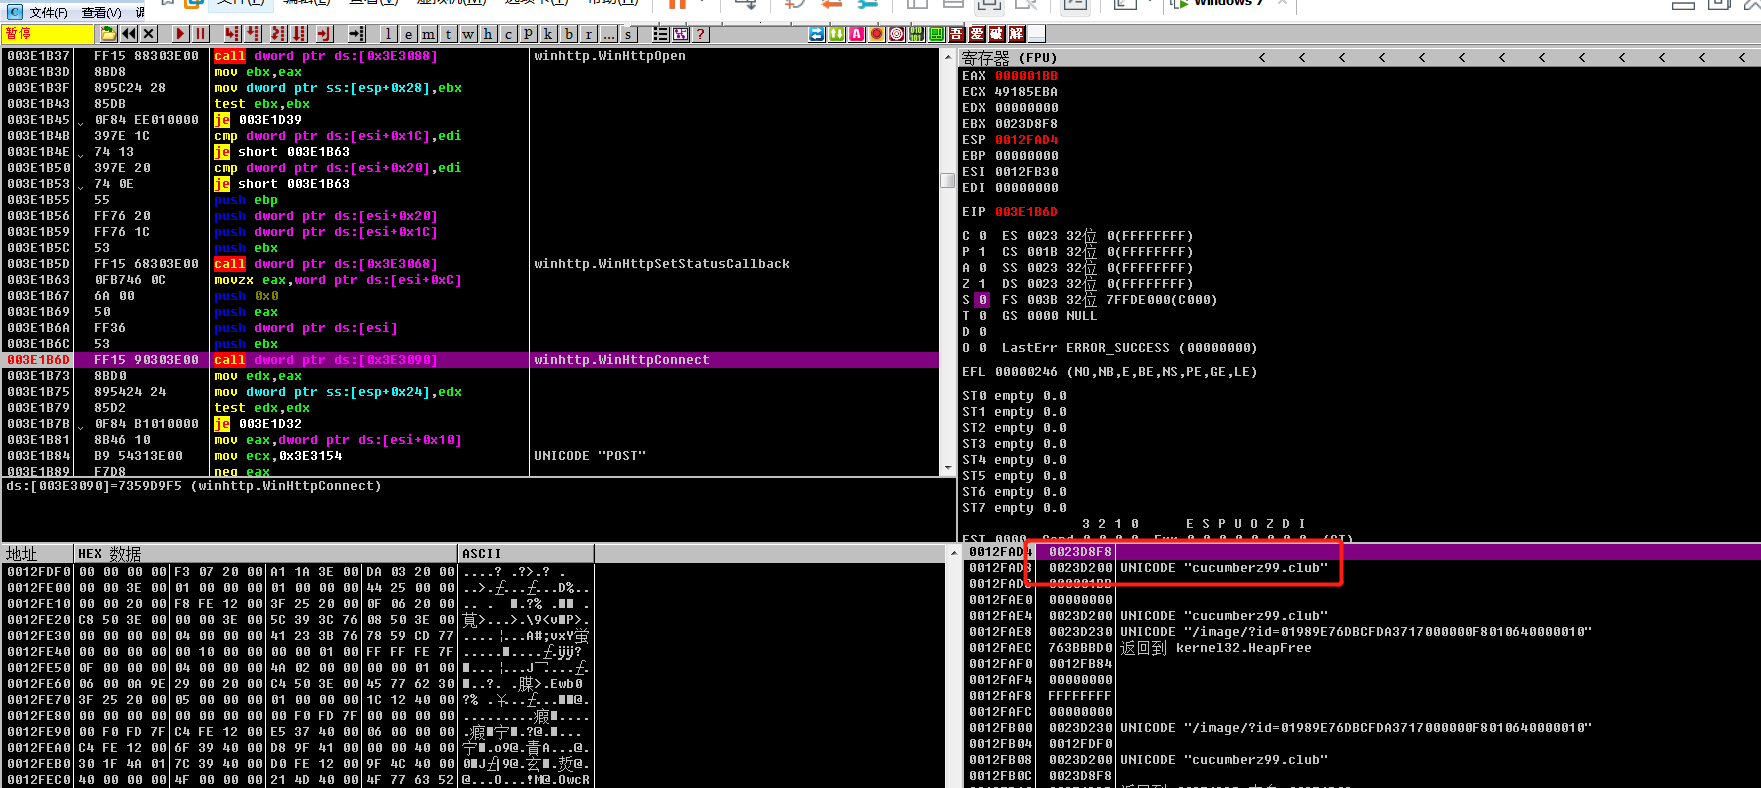Viewport: 1761px width, 788px height.
Task: Open Source window with 's' button
Action: [628, 34]
